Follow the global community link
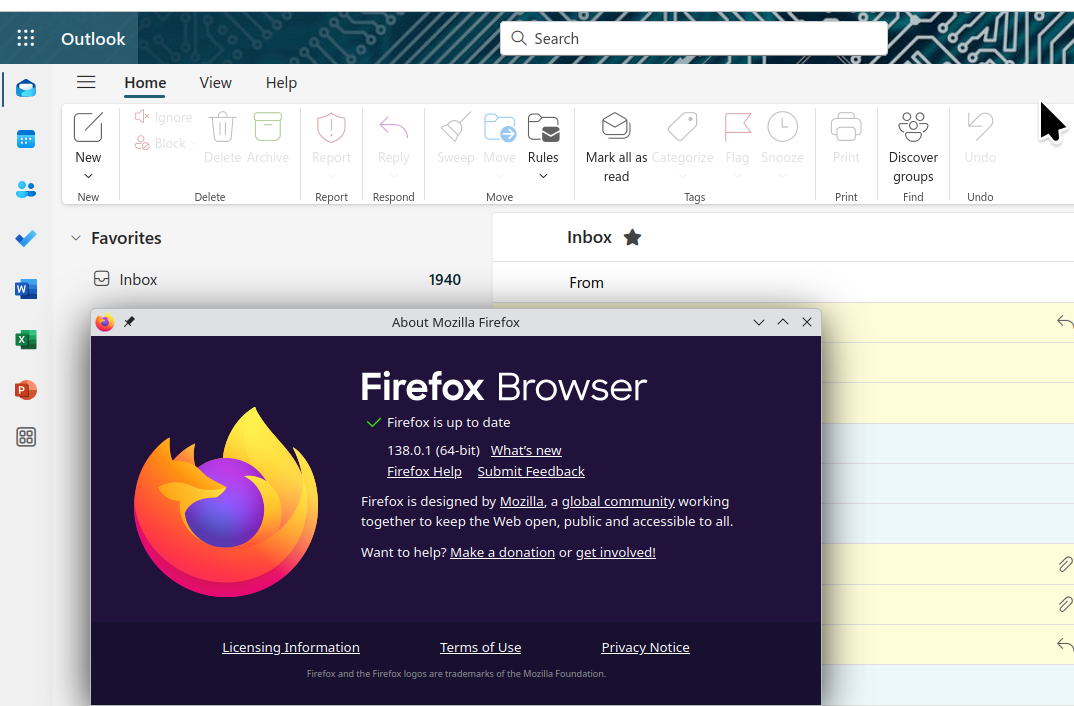This screenshot has height=706, width=1074. (x=618, y=501)
